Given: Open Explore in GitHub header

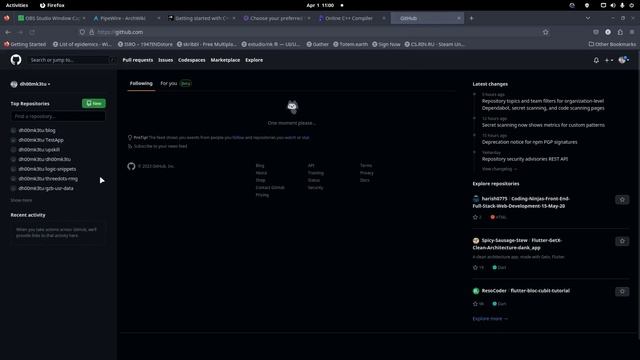Looking at the screenshot, I should (254, 60).
